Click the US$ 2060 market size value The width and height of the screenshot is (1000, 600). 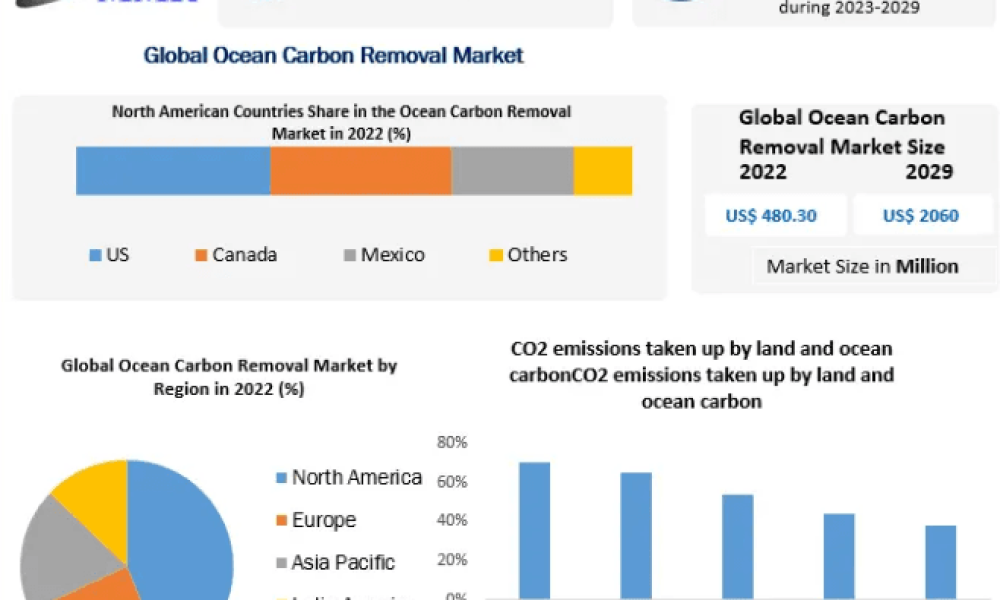(920, 216)
